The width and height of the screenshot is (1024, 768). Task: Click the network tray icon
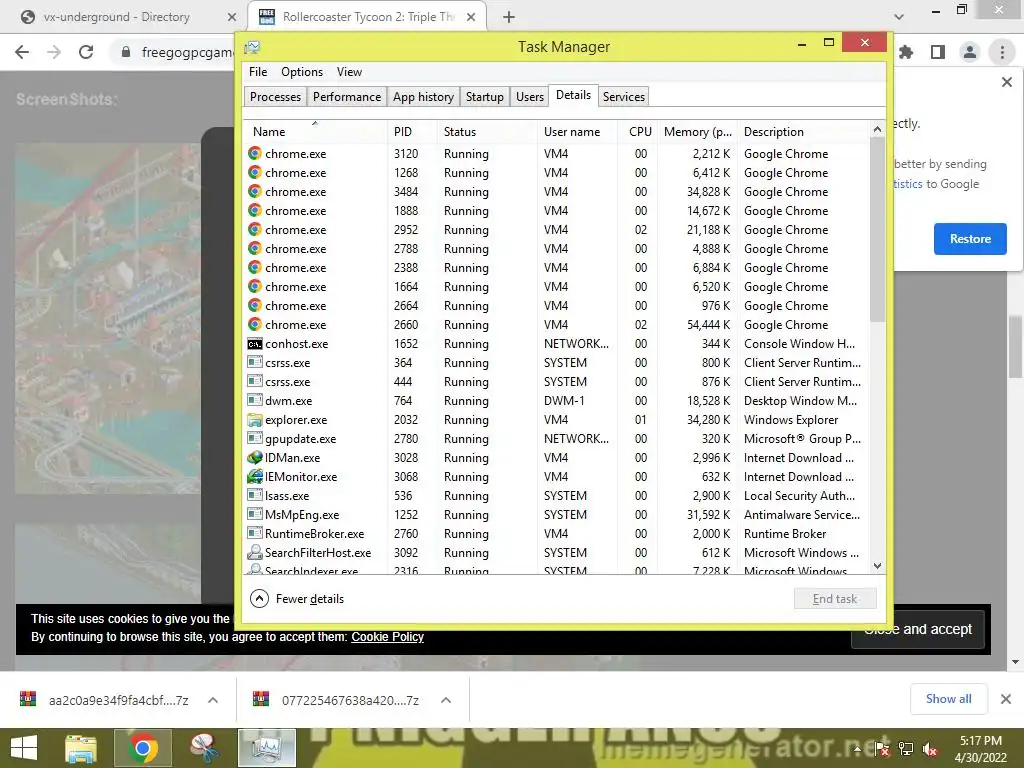click(906, 749)
